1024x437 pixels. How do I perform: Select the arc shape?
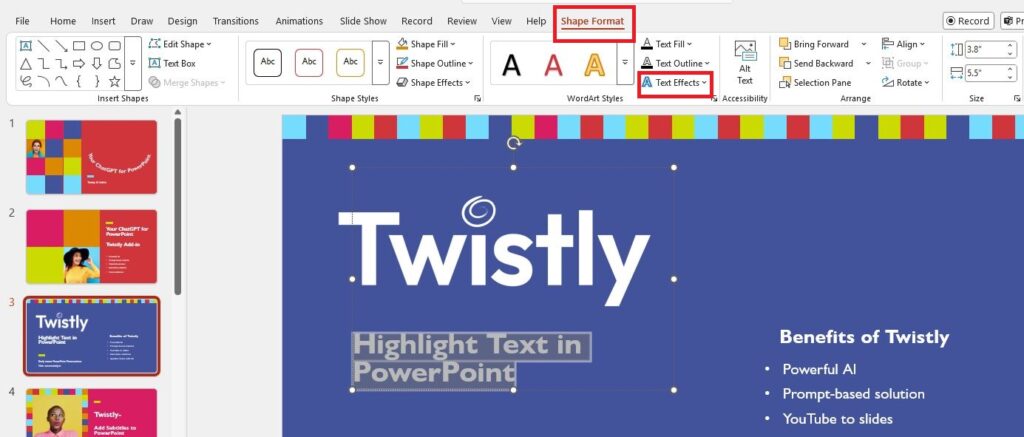click(x=44, y=82)
